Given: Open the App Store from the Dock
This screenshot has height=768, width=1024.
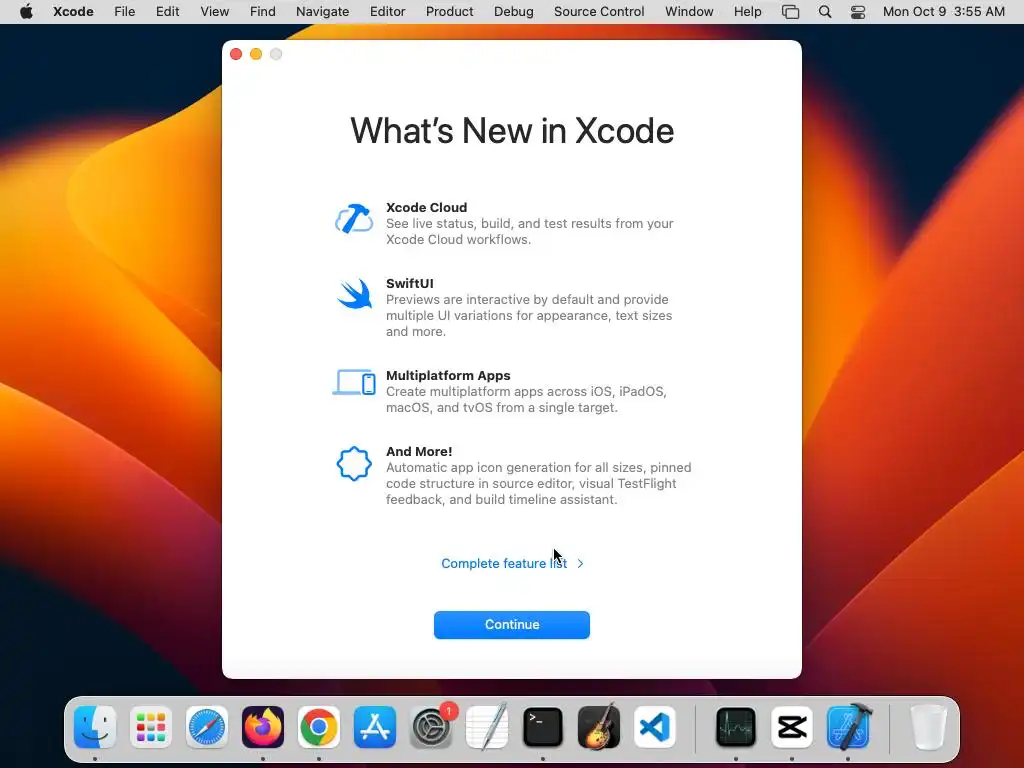Looking at the screenshot, I should (375, 727).
